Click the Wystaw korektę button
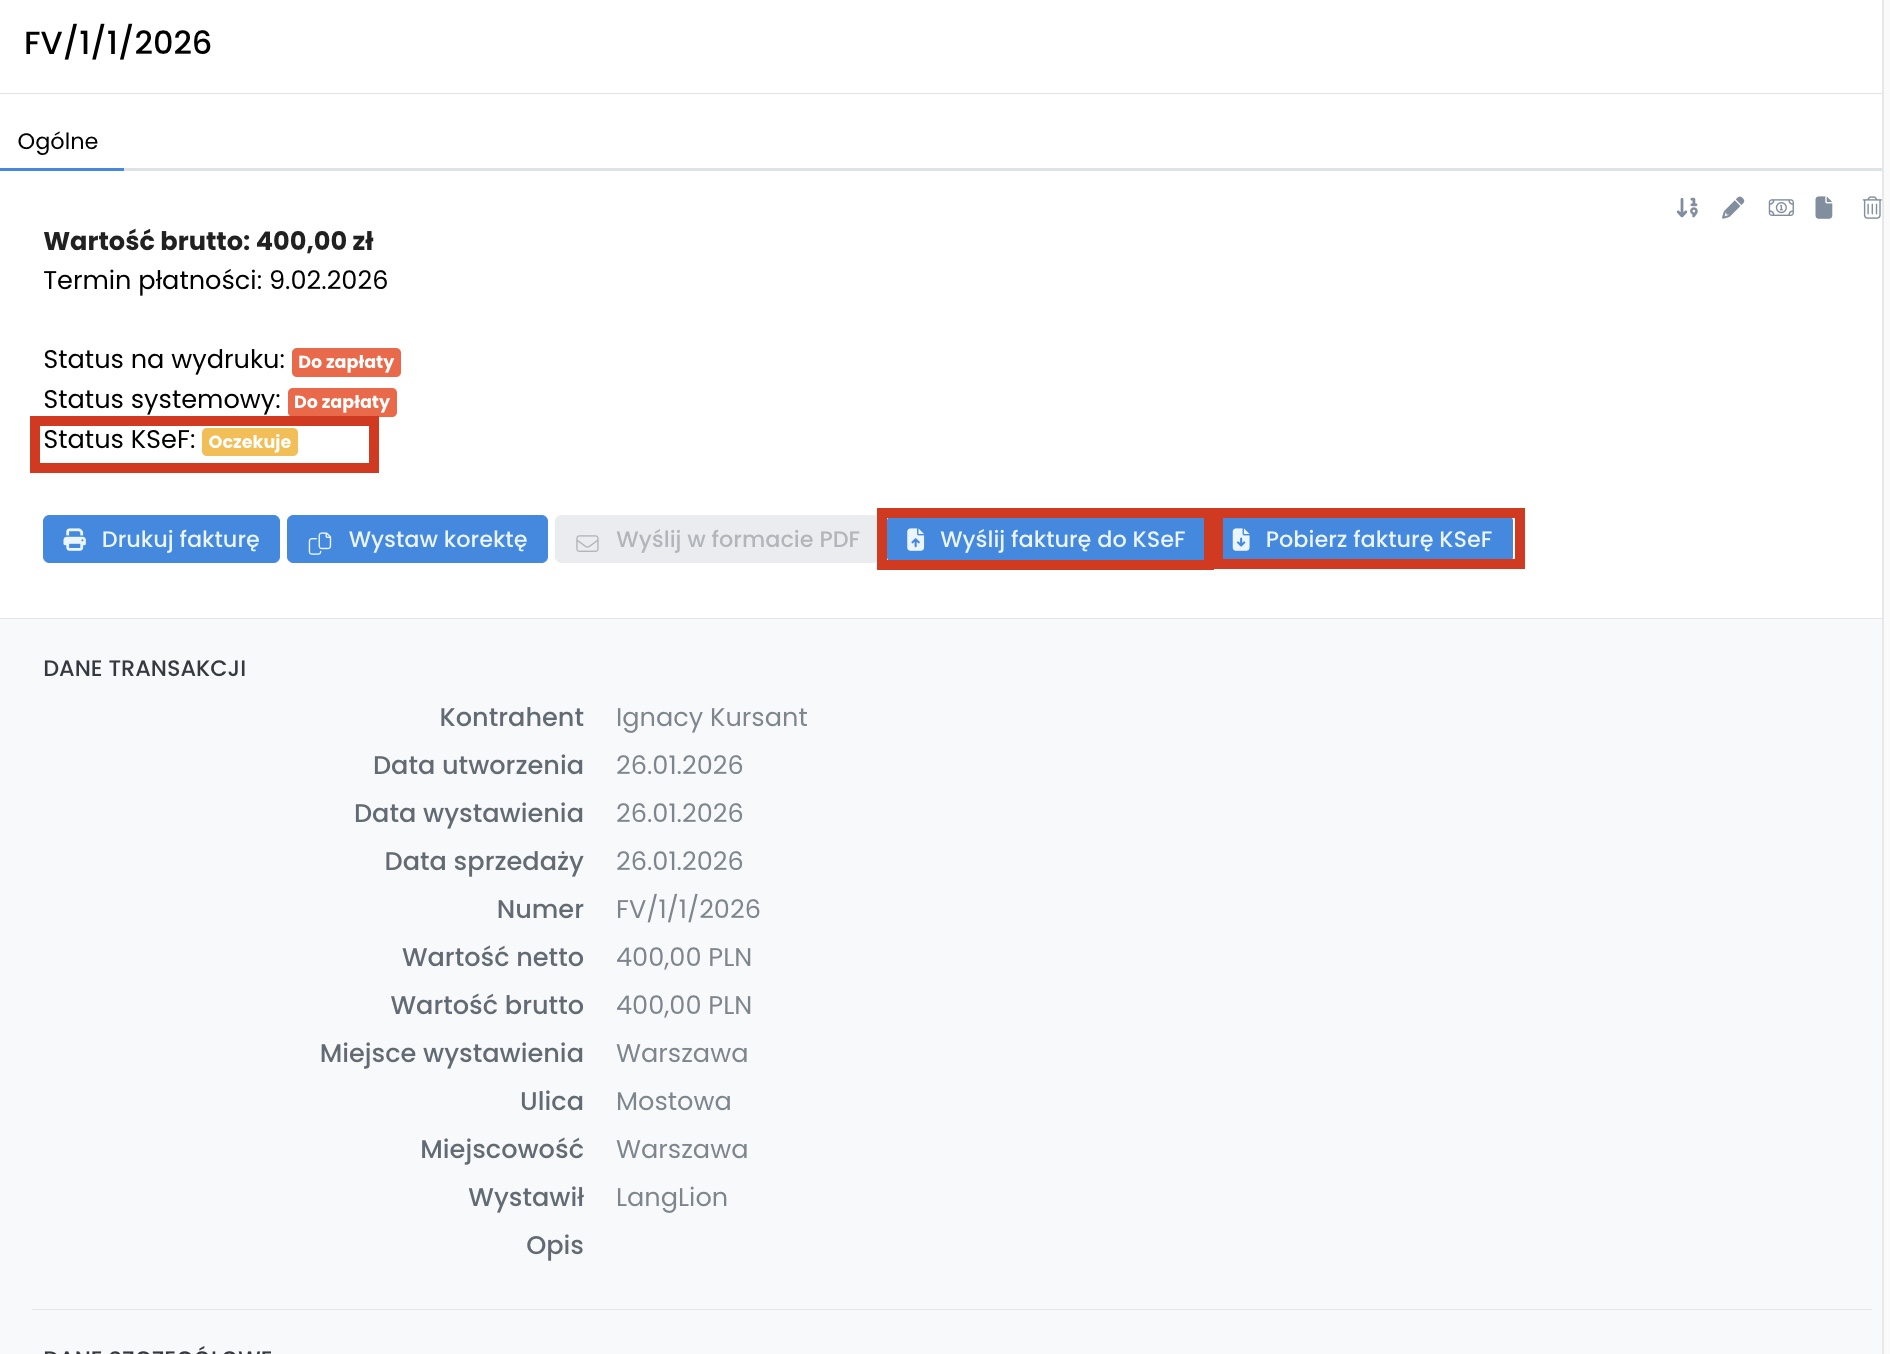The width and height of the screenshot is (1890, 1354). pos(417,539)
